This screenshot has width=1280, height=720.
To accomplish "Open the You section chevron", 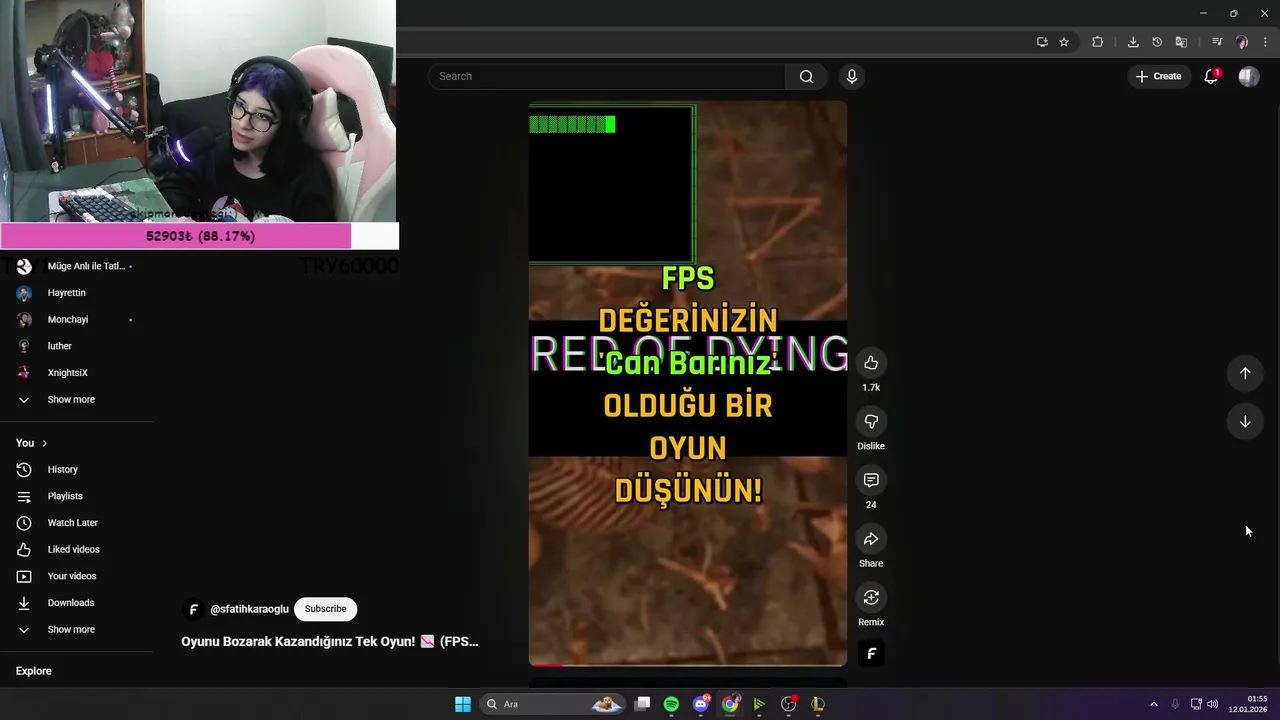I will point(44,443).
